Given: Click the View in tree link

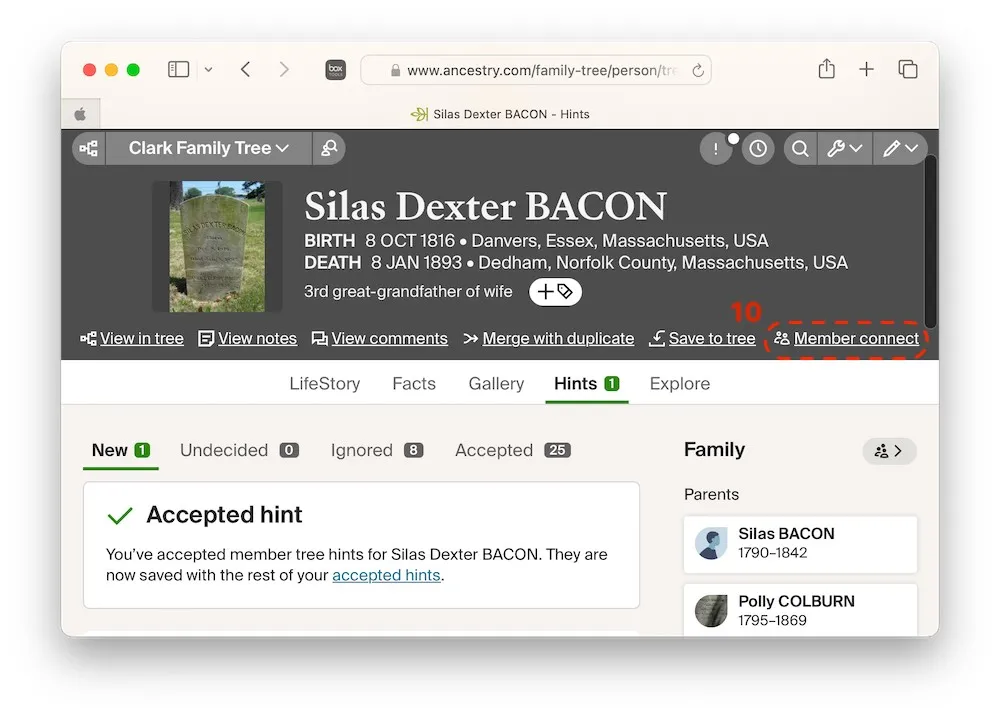Looking at the screenshot, I should click(x=132, y=339).
